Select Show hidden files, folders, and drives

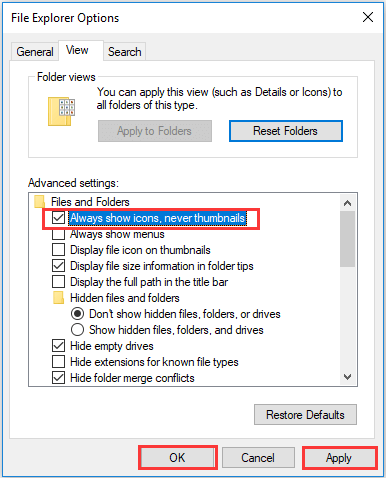[77, 330]
